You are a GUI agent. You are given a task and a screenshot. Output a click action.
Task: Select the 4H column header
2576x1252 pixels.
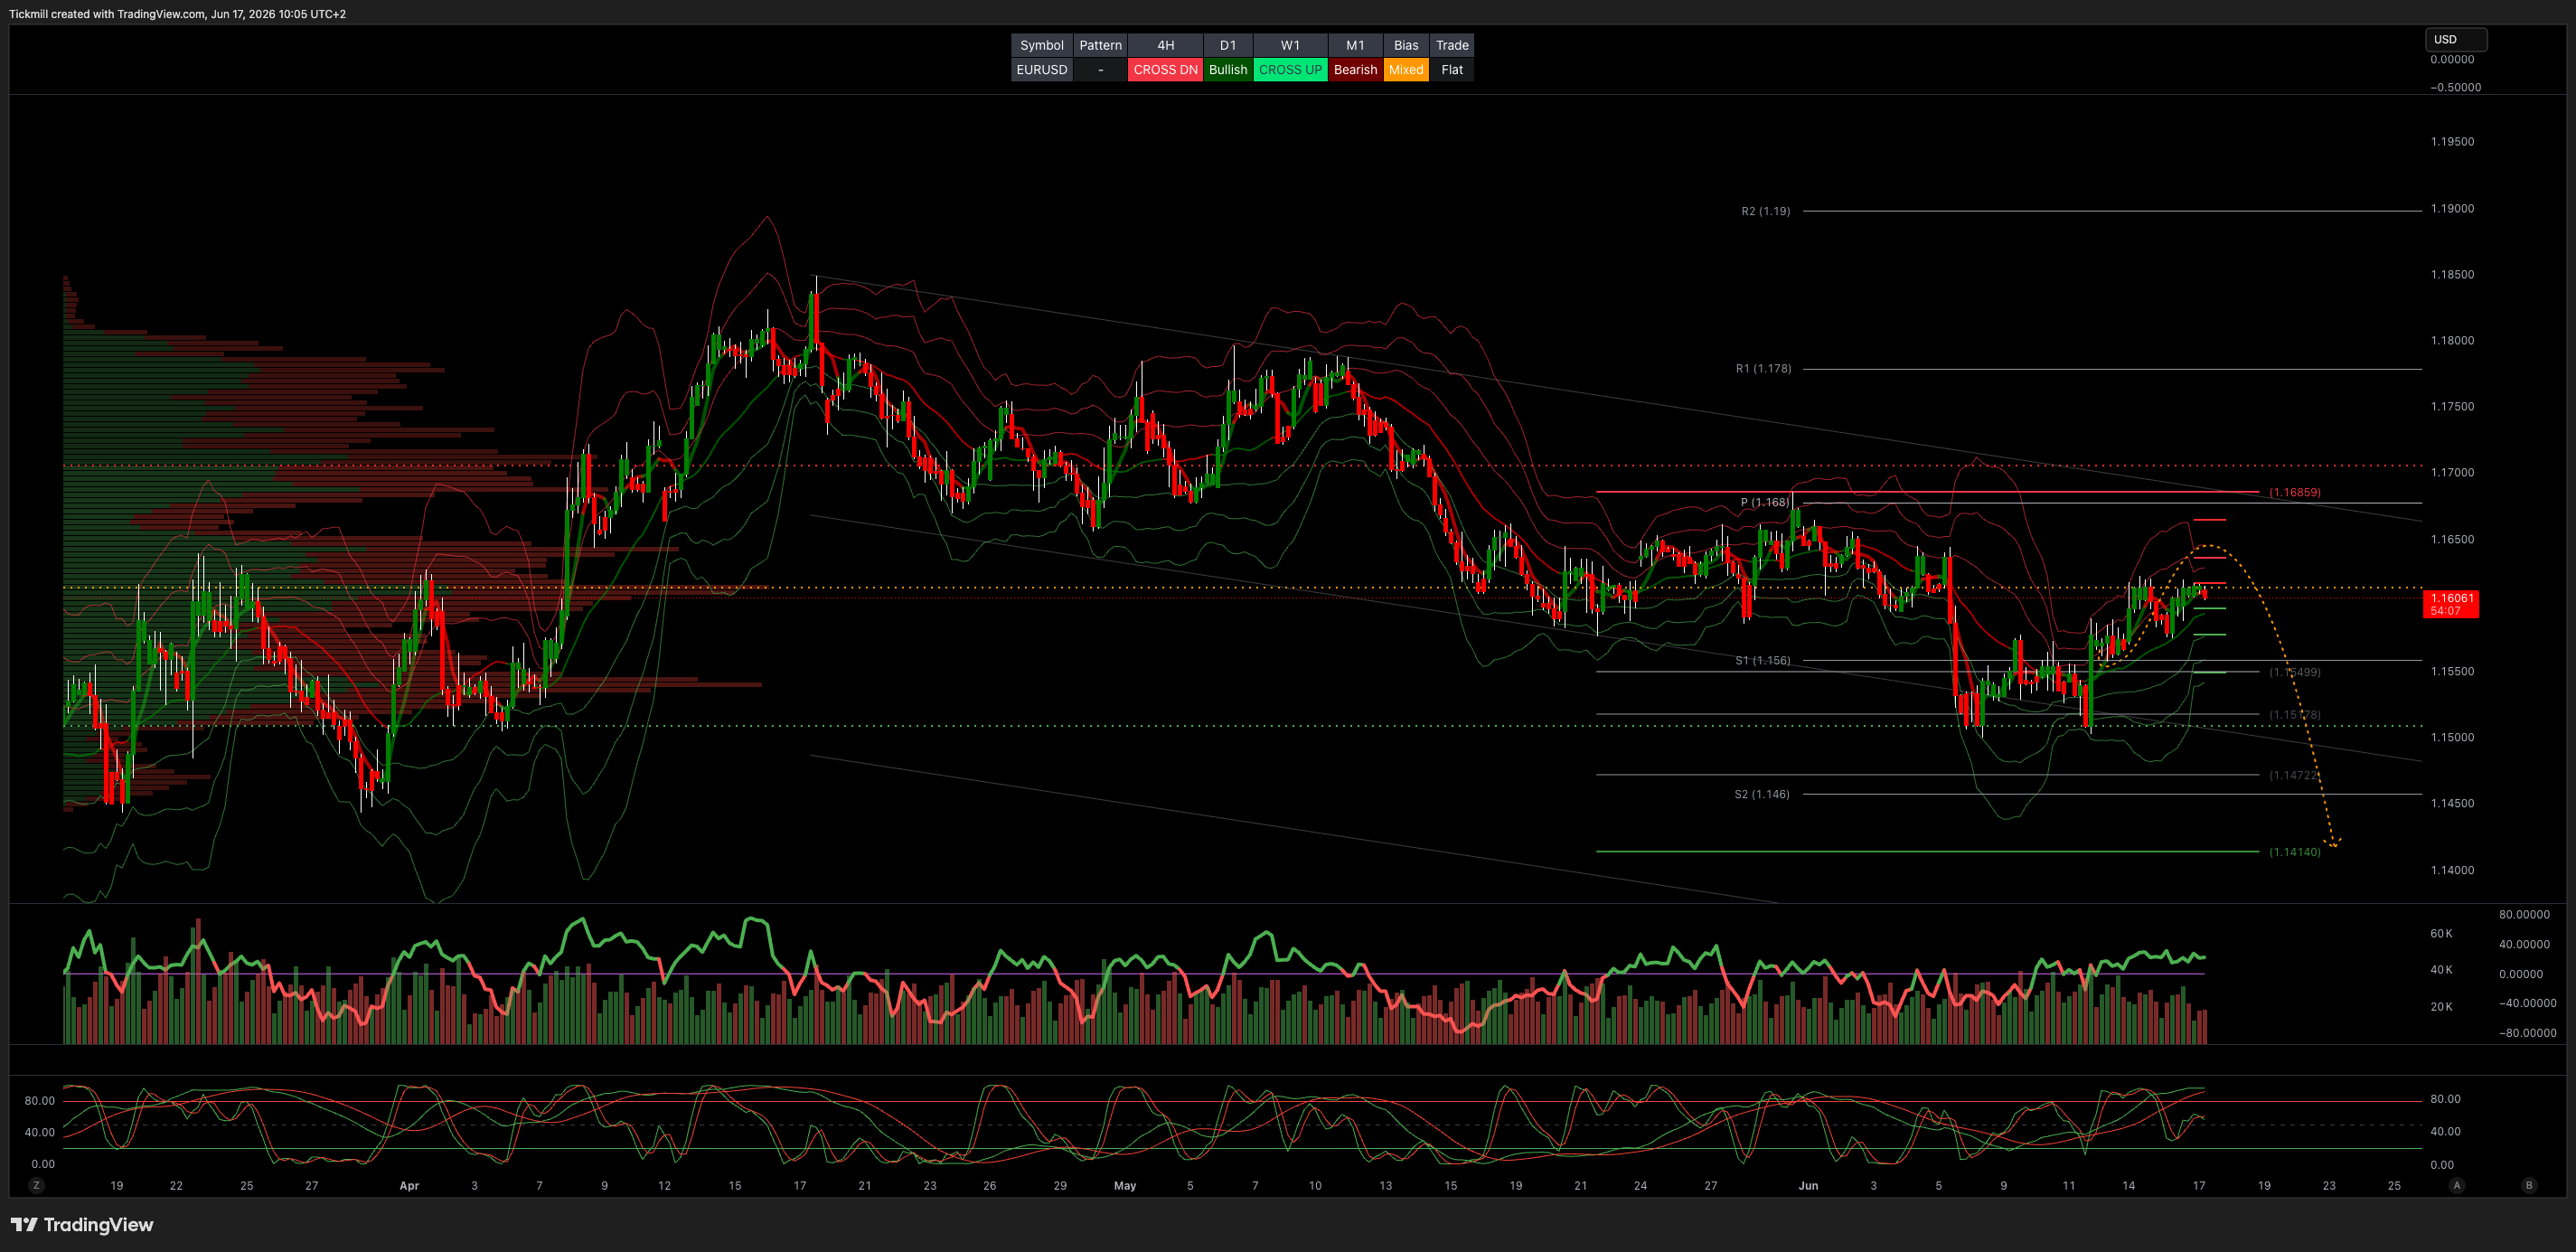pos(1165,45)
